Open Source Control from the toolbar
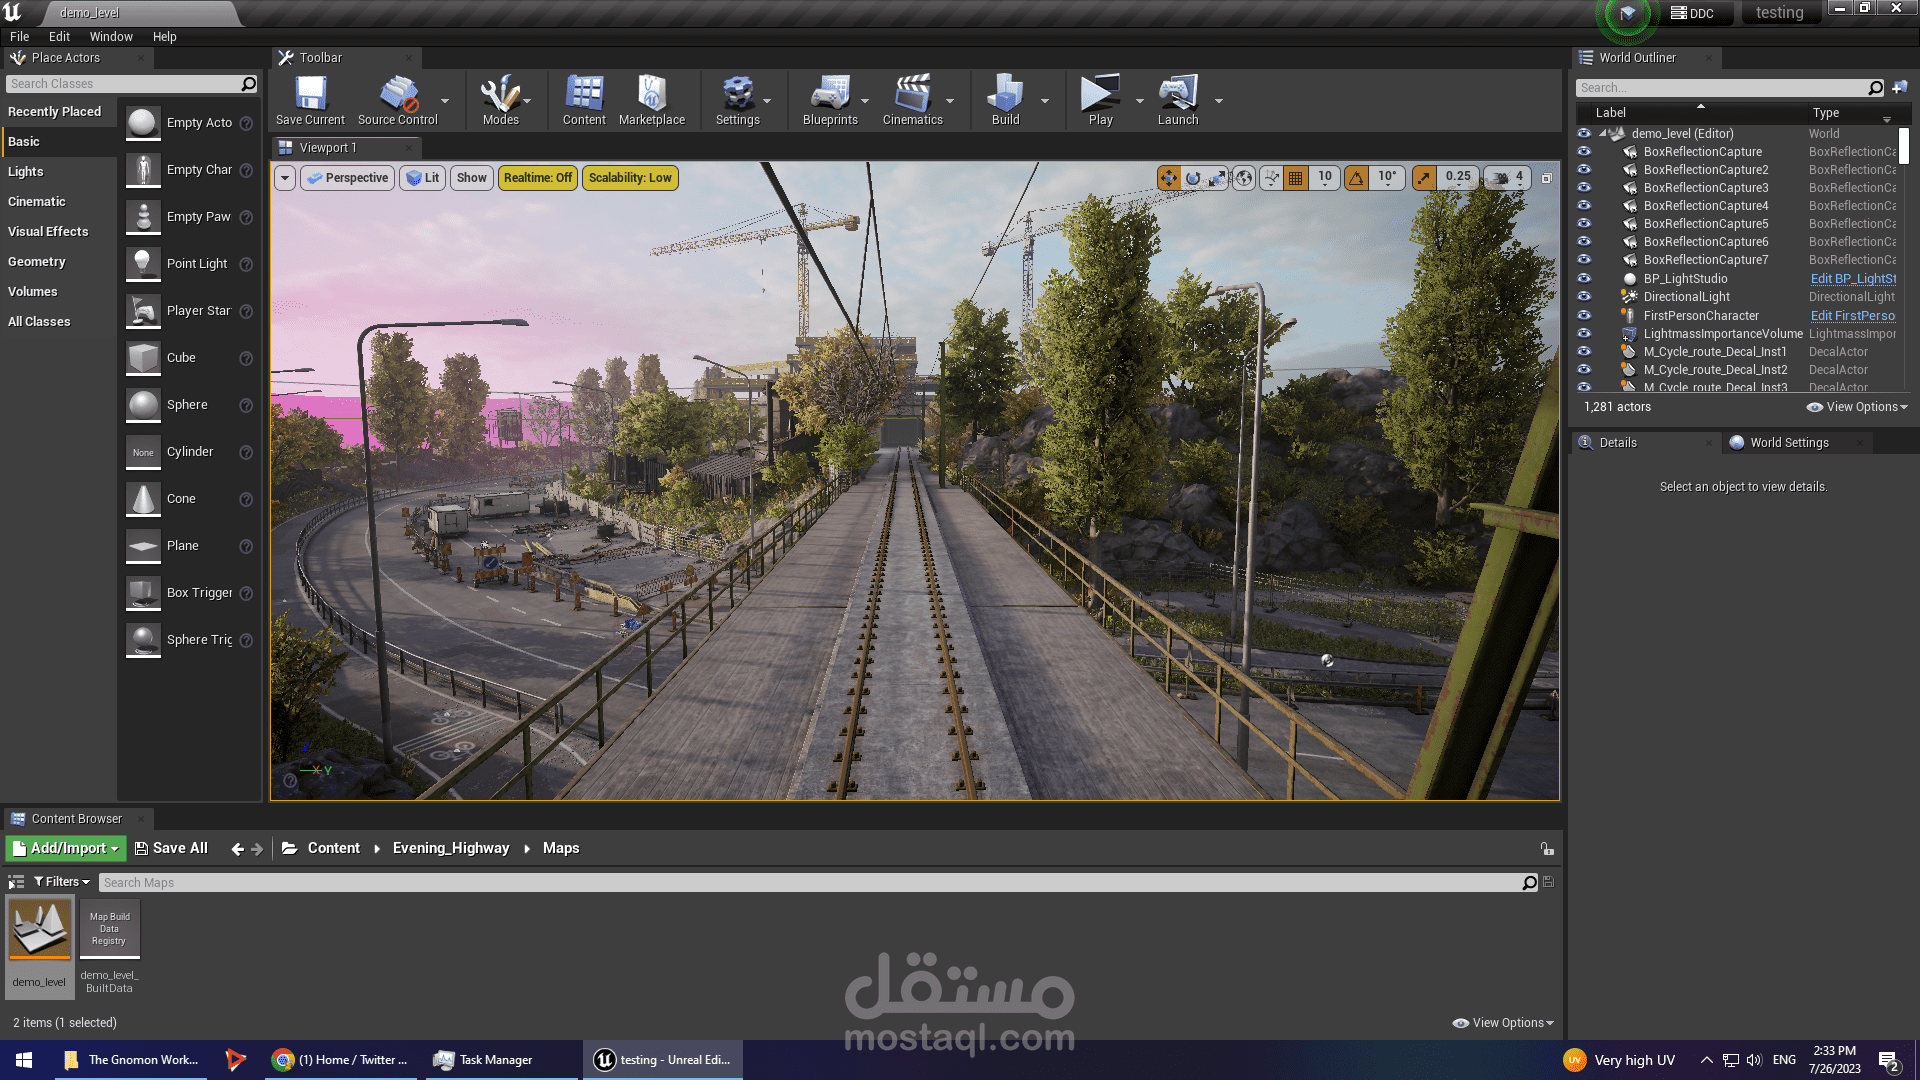1920x1080 pixels. [x=398, y=100]
